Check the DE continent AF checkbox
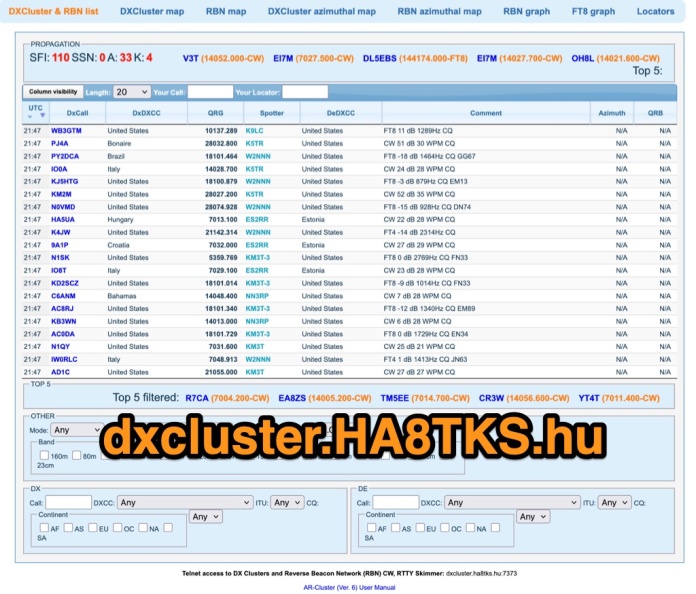696x594 pixels. click(372, 527)
